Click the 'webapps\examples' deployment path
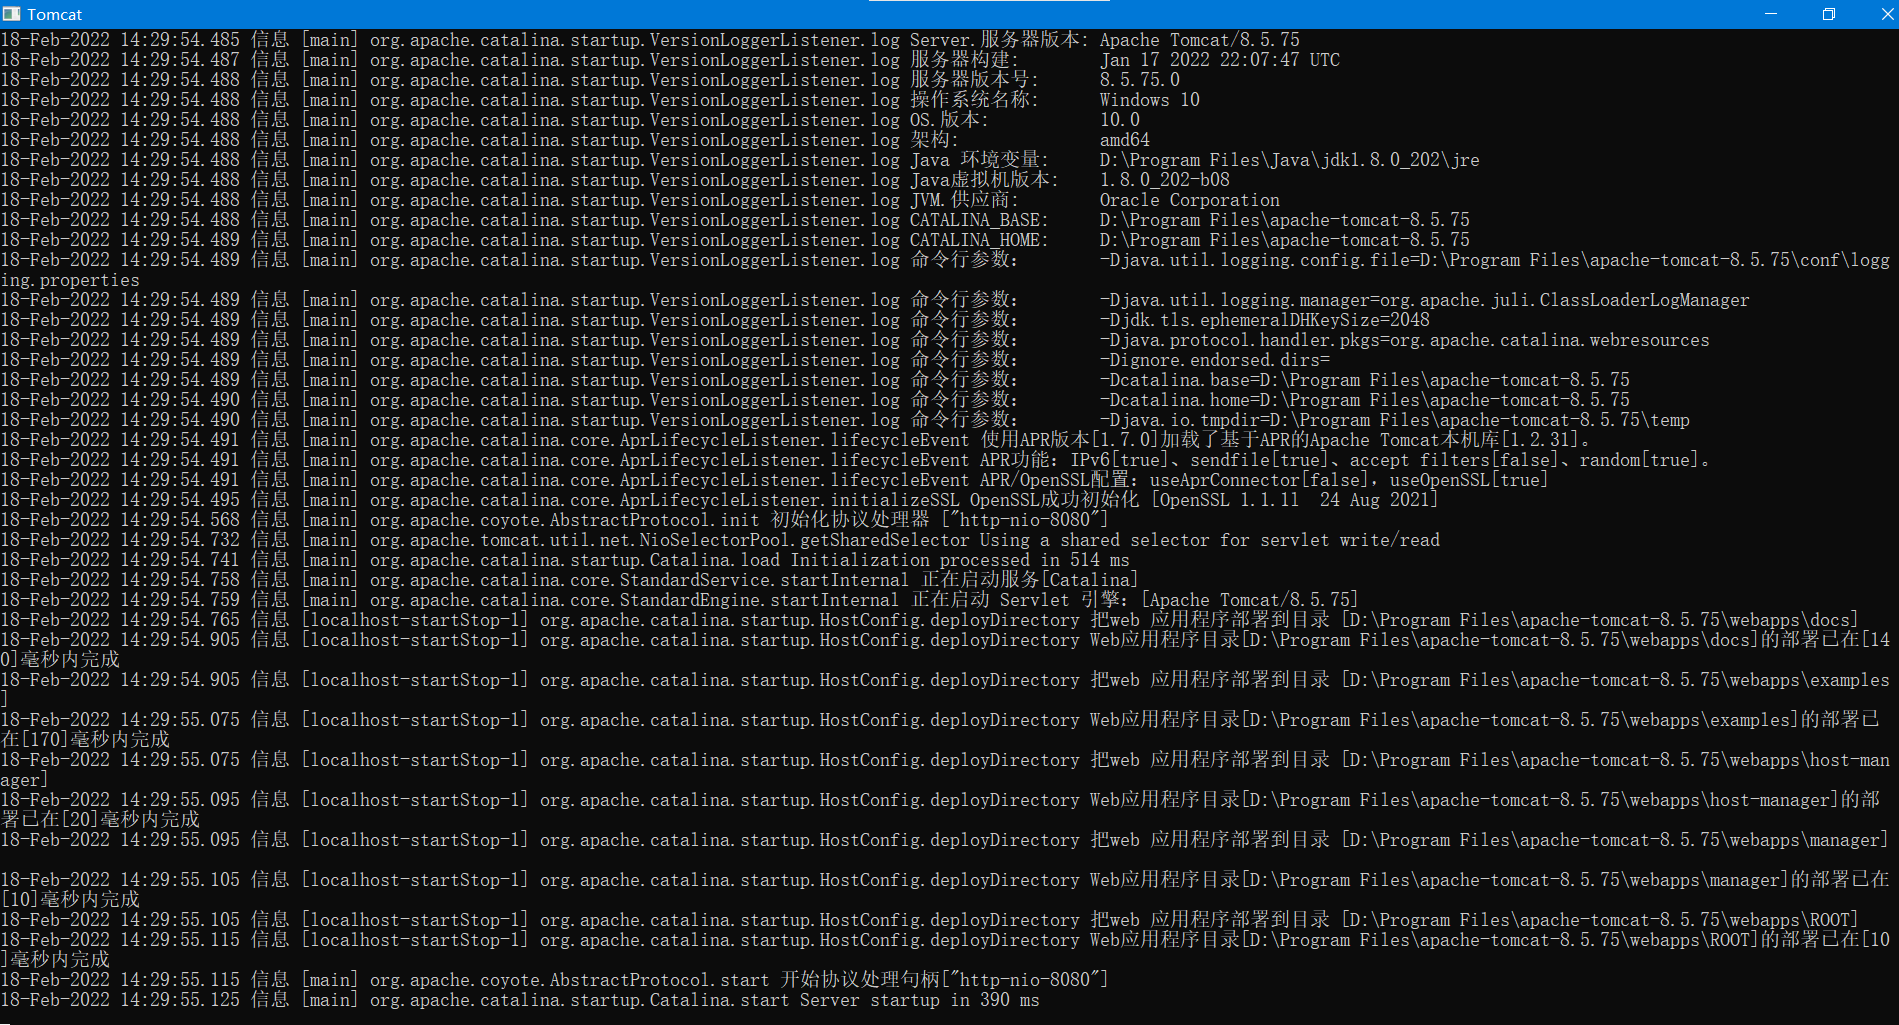Screen dimensions: 1899x1025 pyautogui.click(x=1810, y=680)
